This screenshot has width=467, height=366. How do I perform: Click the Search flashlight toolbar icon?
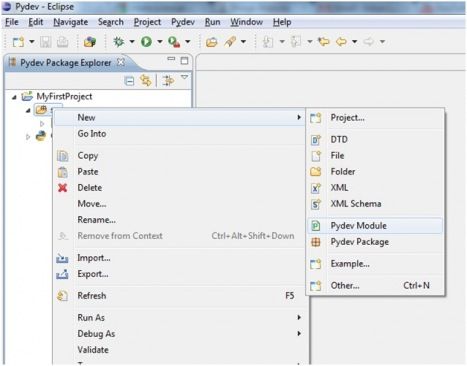[230, 42]
